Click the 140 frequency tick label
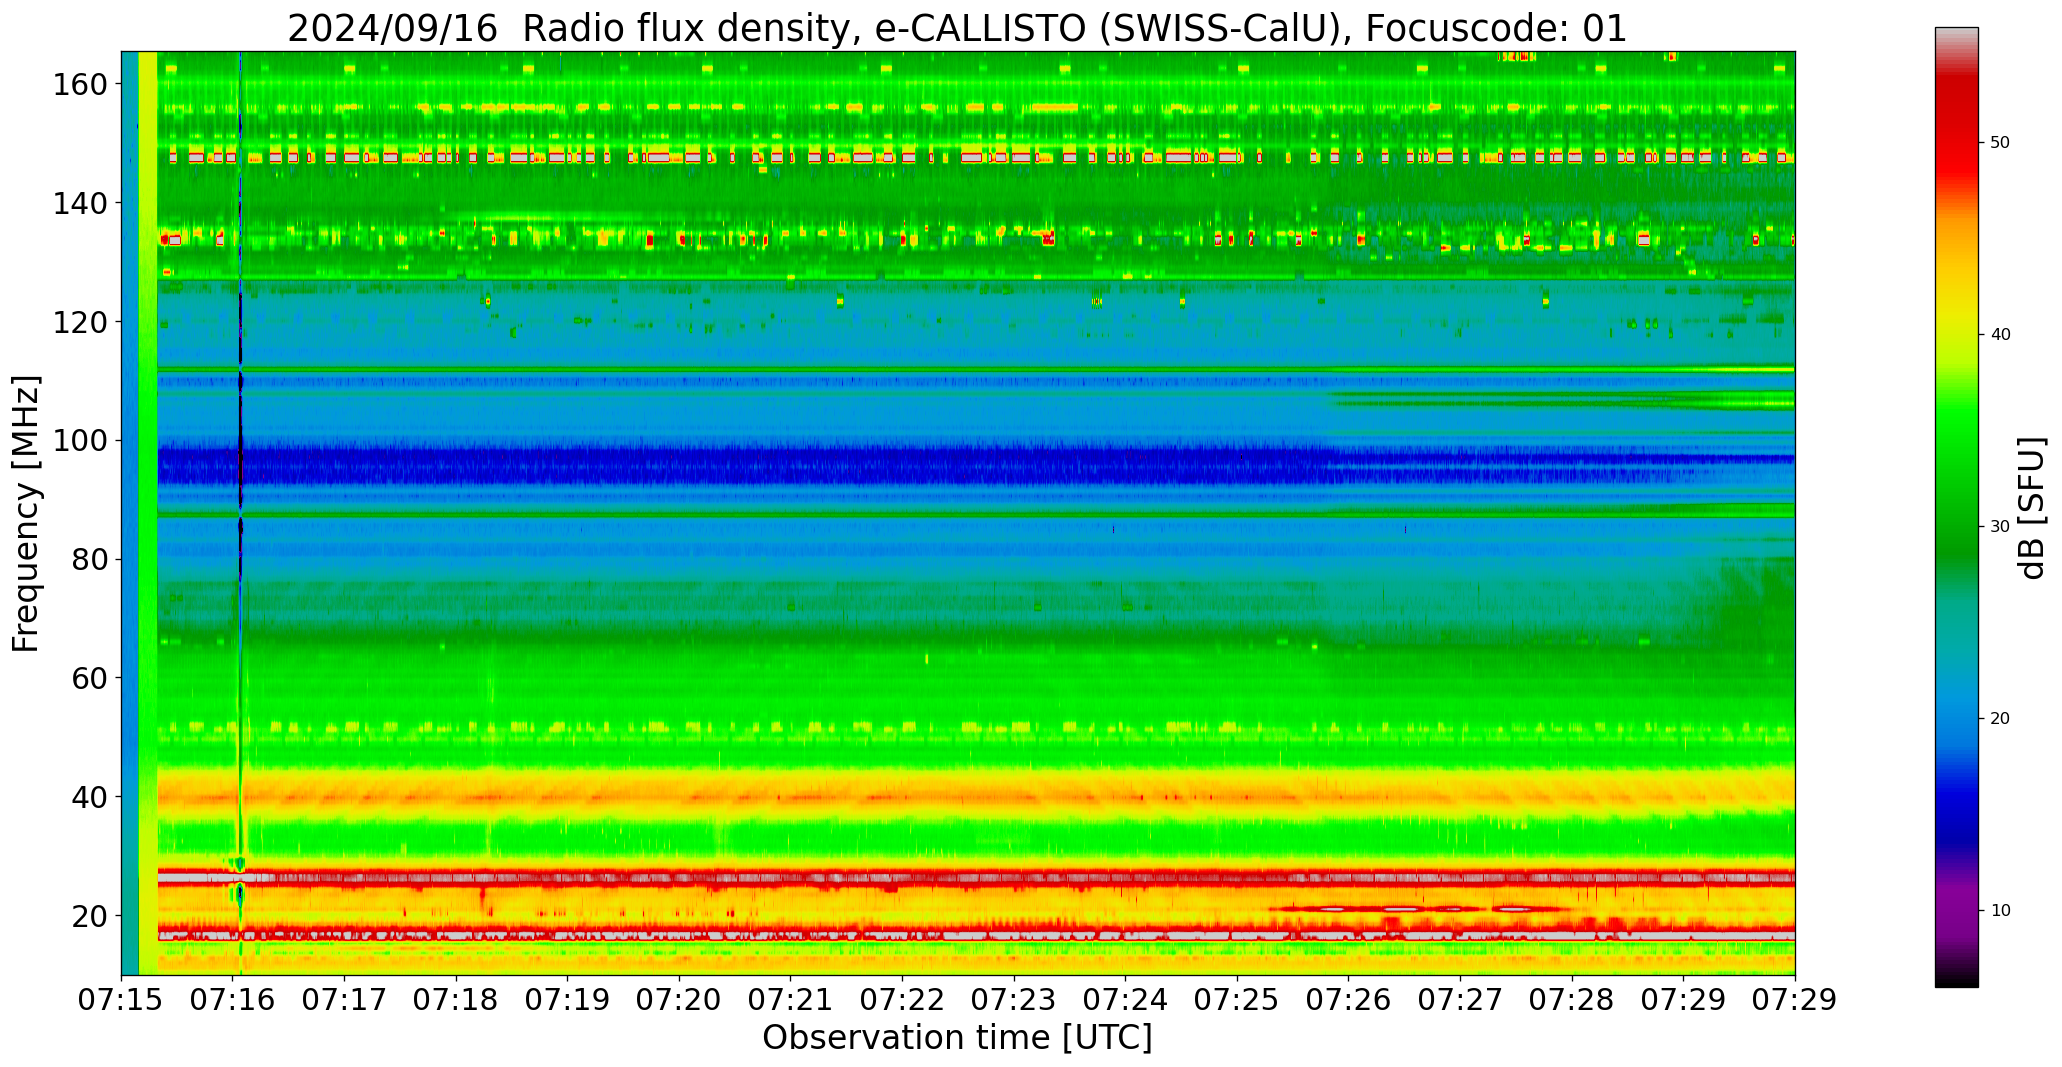The image size is (2062, 1067). 81,203
